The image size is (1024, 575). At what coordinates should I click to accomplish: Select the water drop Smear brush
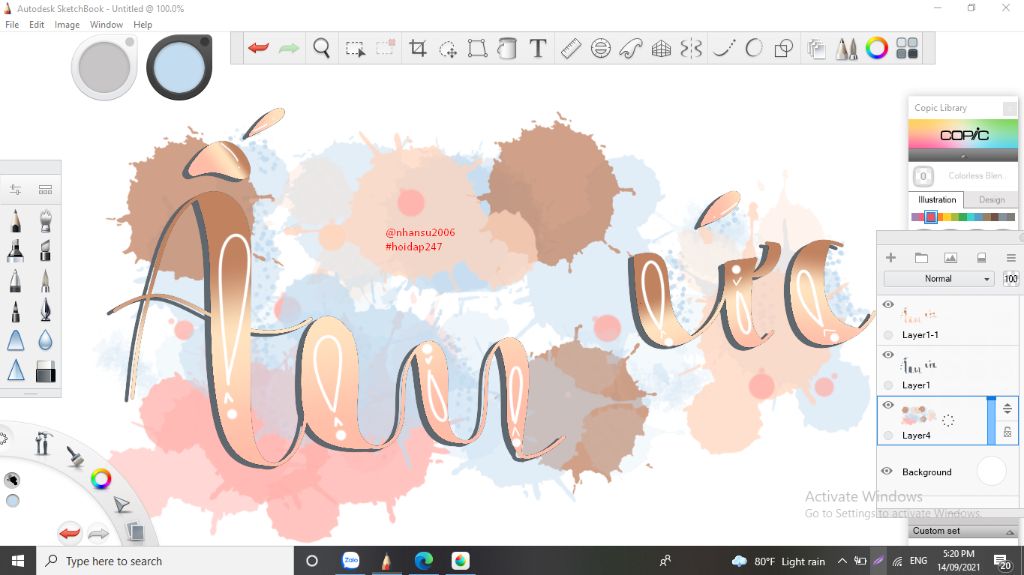pos(45,340)
